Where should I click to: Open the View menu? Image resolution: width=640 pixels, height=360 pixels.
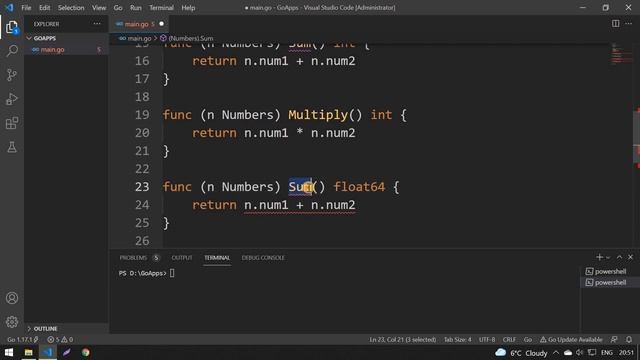tap(99, 8)
